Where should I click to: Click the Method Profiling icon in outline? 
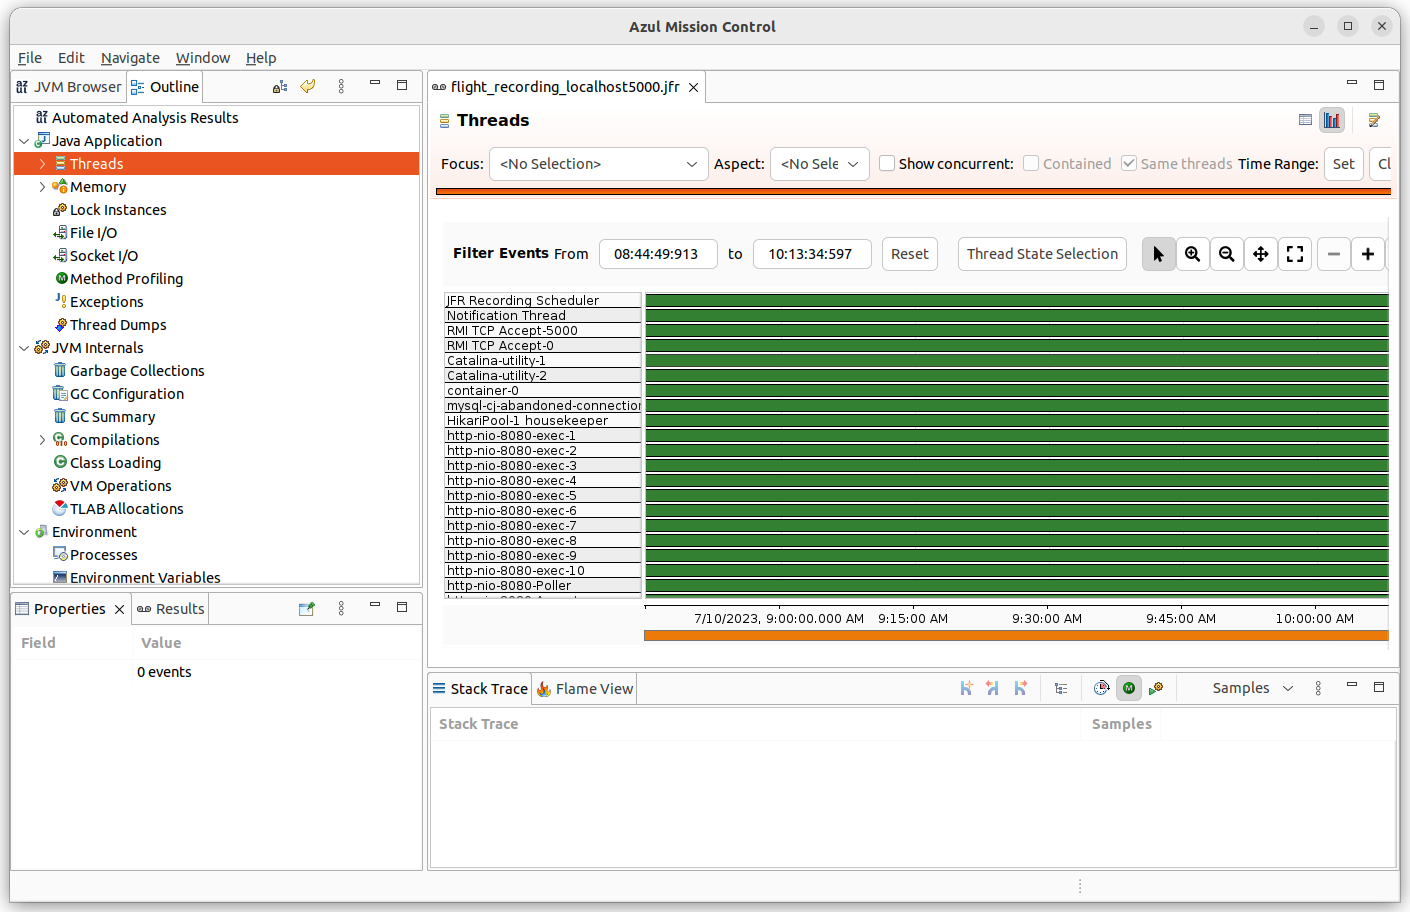click(61, 279)
